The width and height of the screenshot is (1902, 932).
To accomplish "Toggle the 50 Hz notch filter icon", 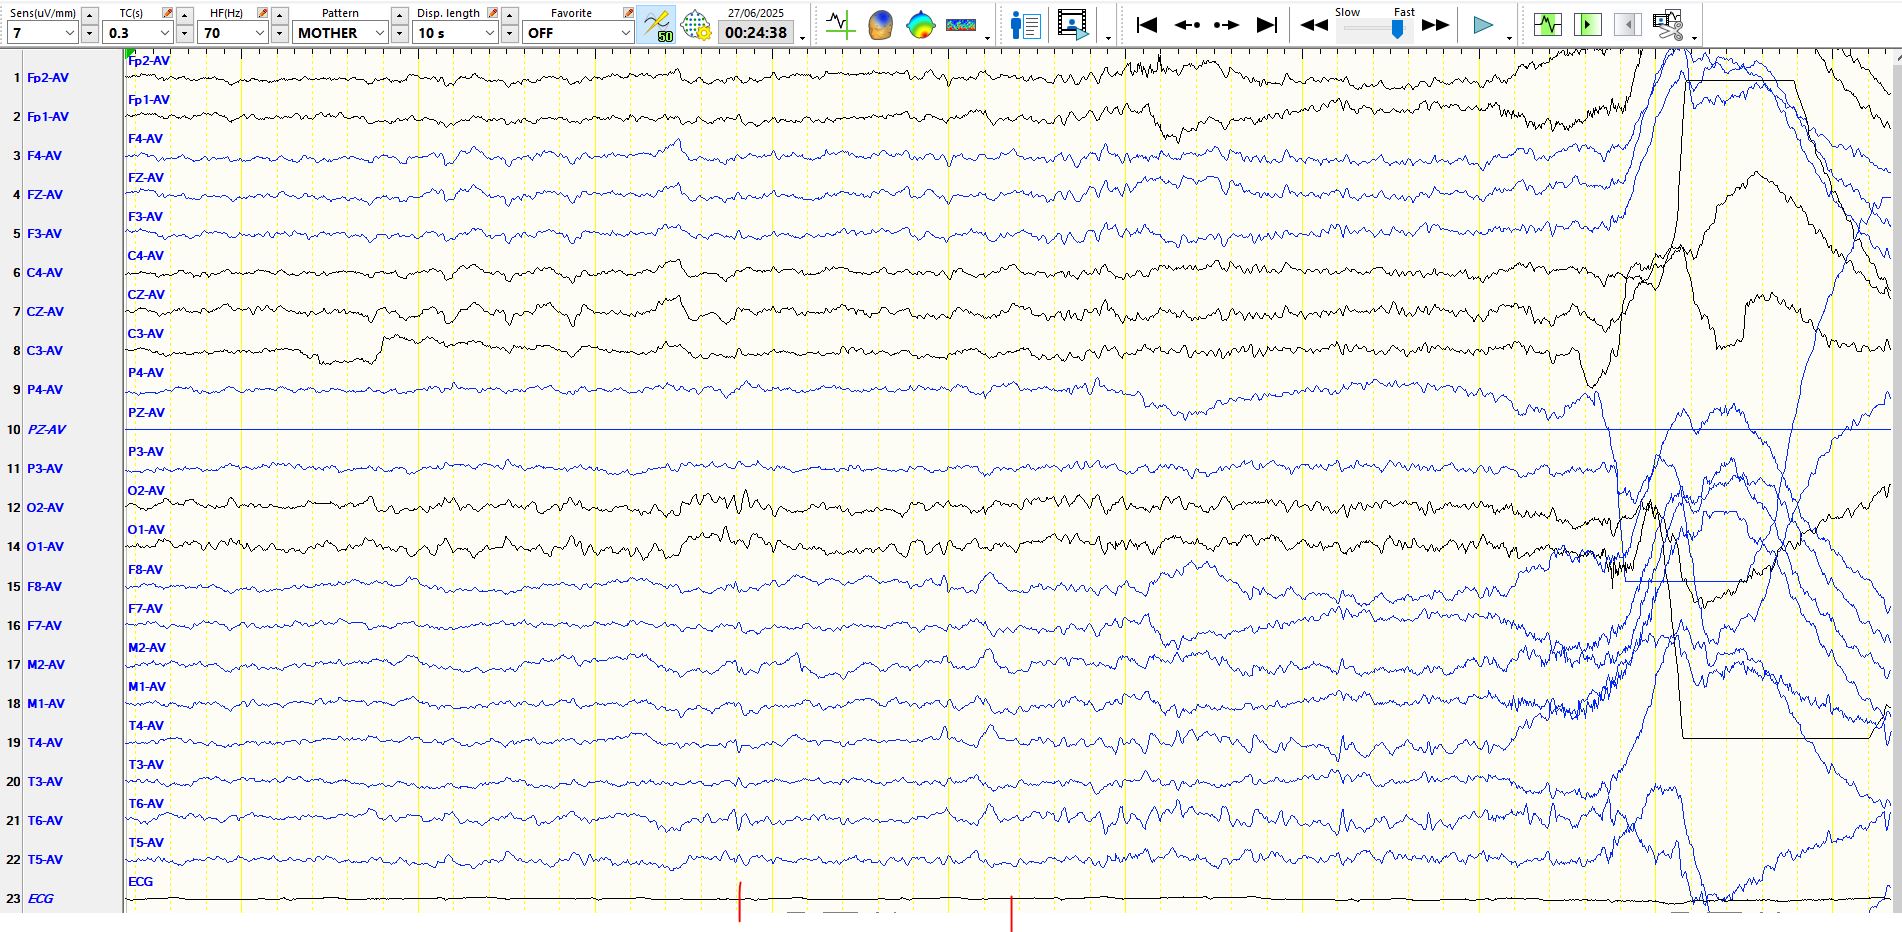I will pyautogui.click(x=657, y=25).
